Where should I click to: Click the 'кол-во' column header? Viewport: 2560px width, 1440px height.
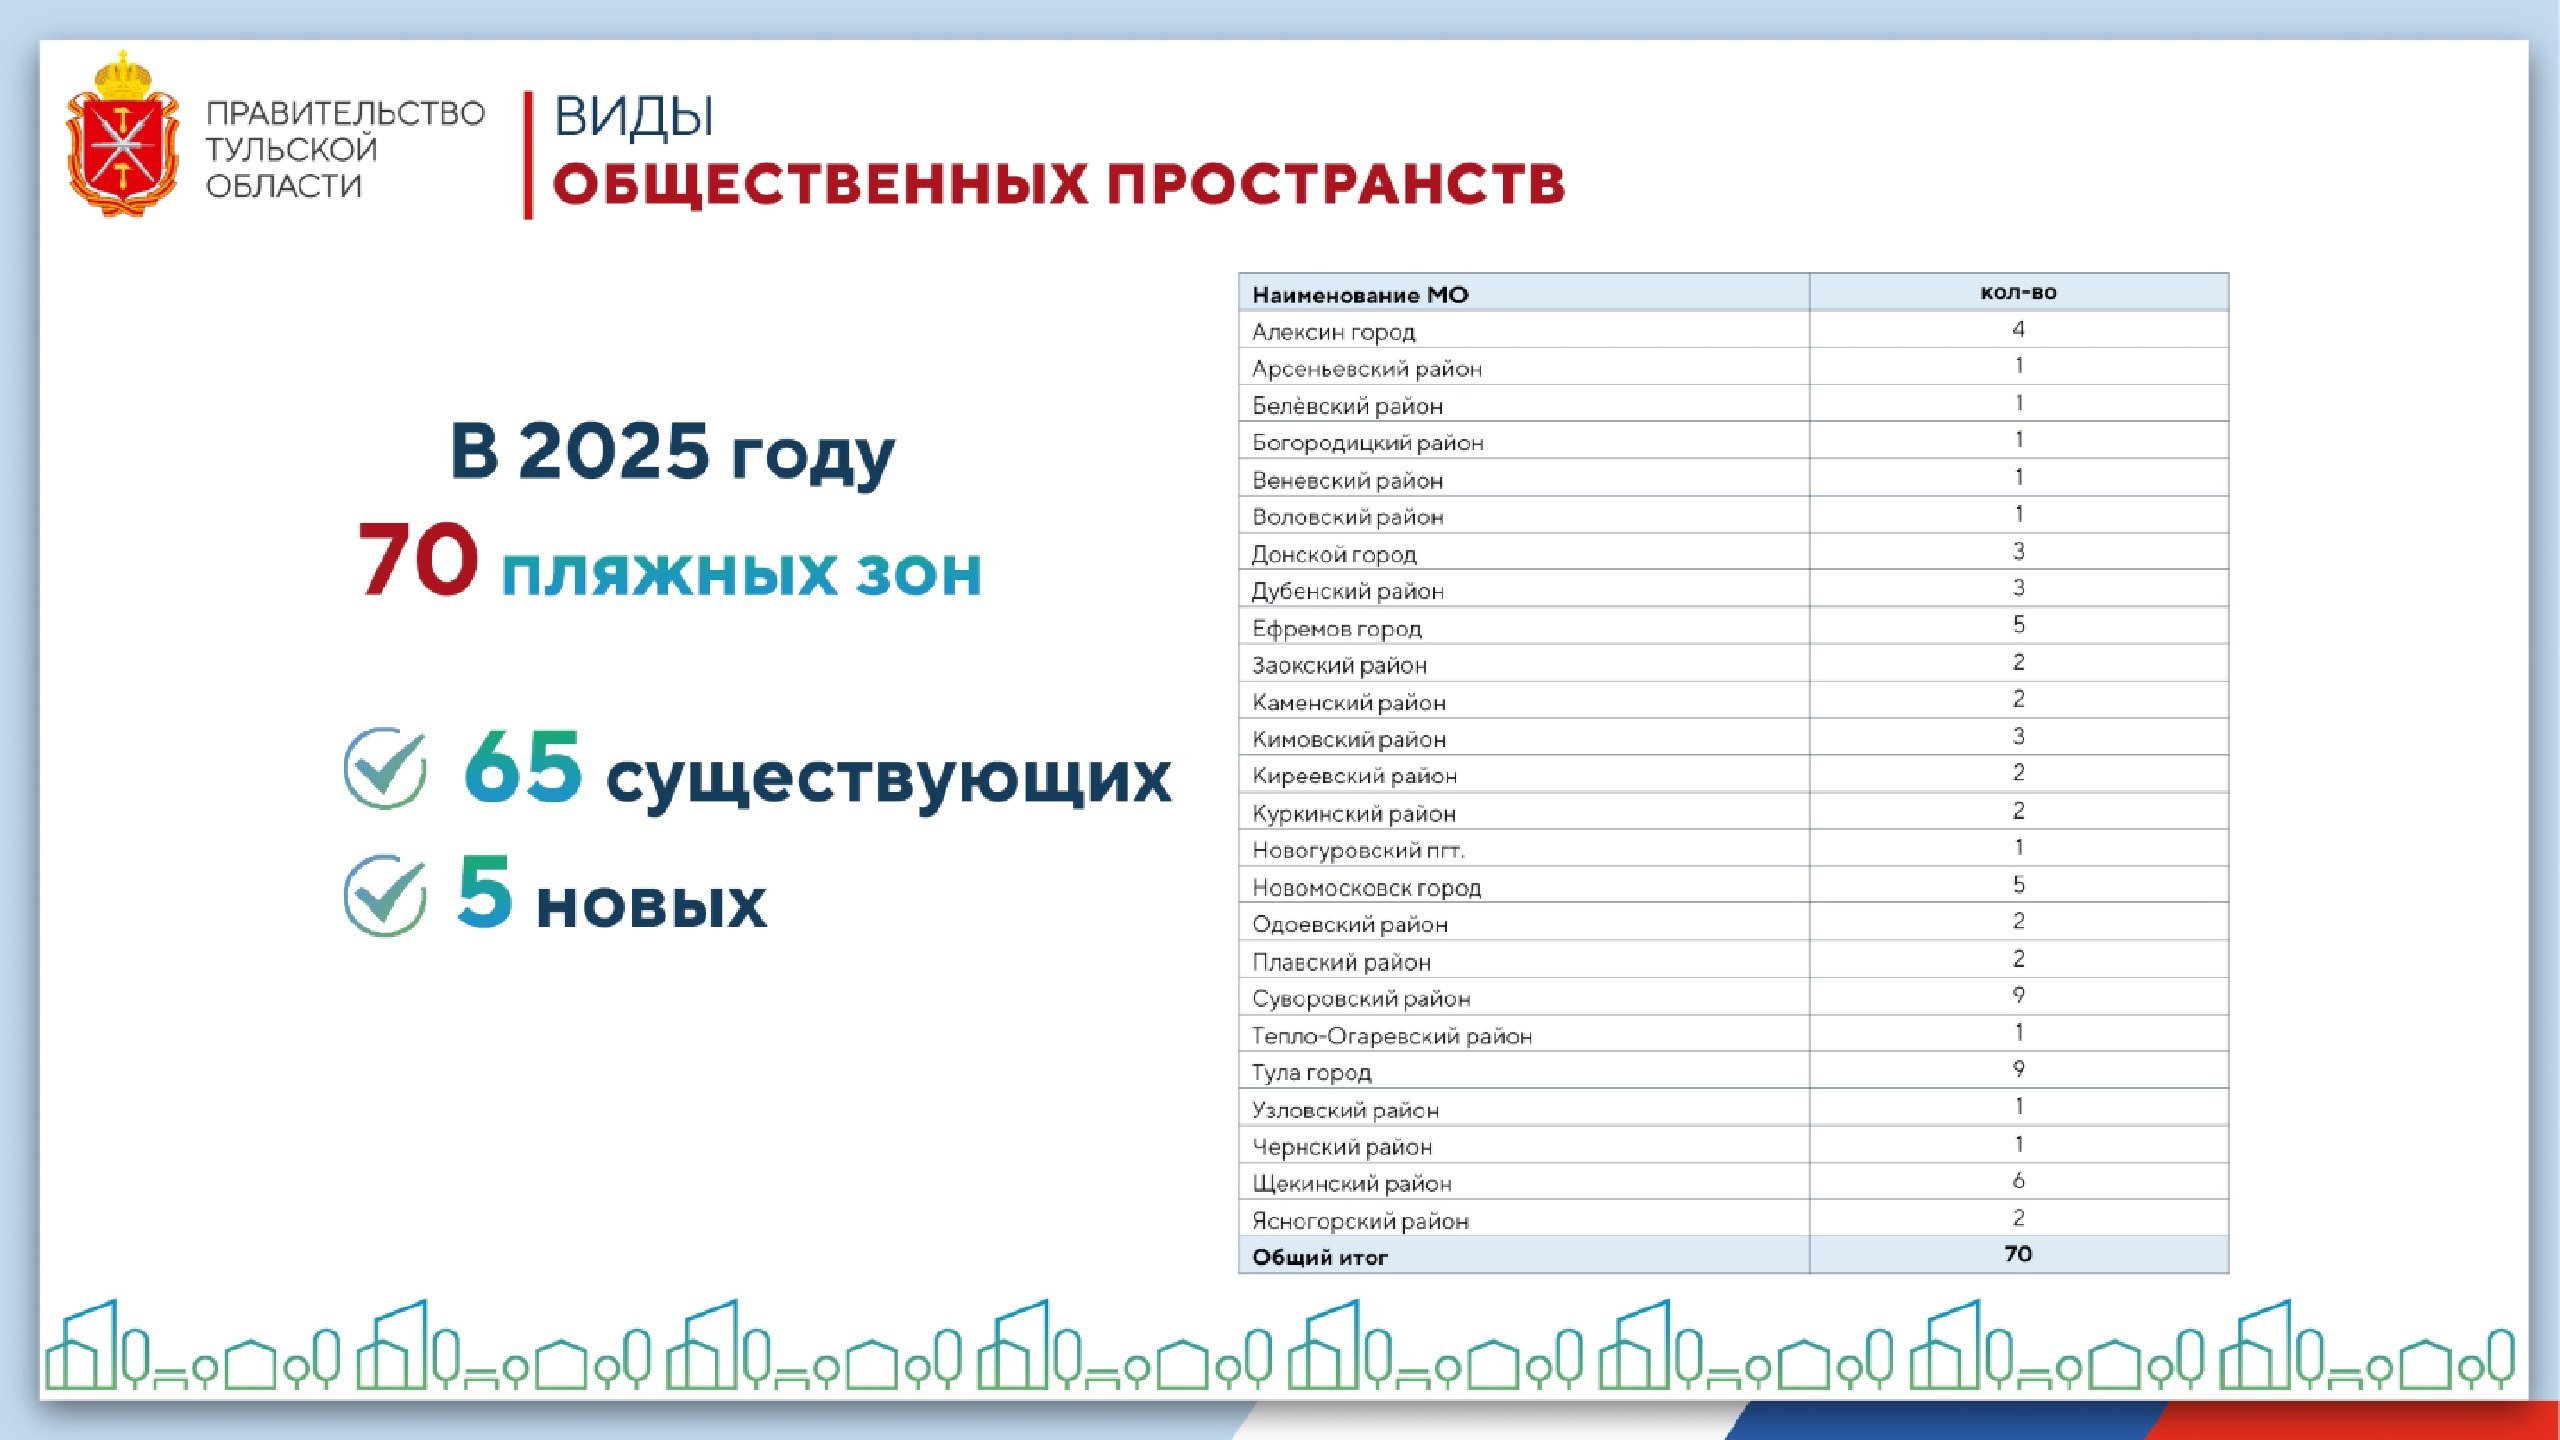[2019, 292]
